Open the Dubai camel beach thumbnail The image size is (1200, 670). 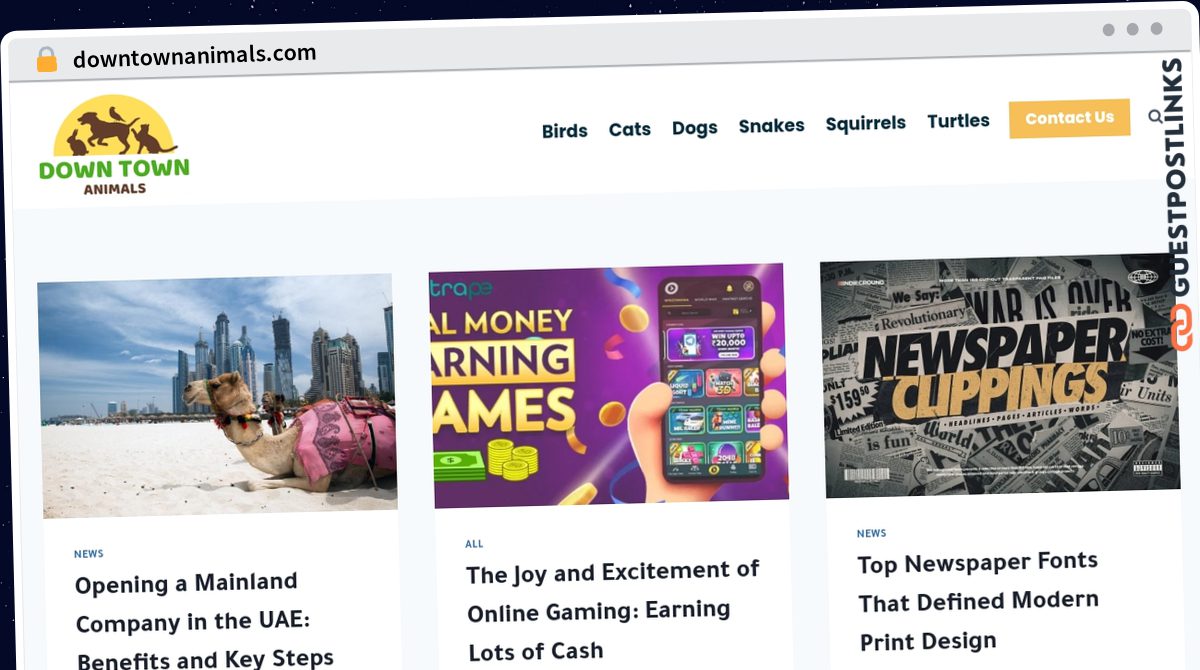click(x=217, y=395)
